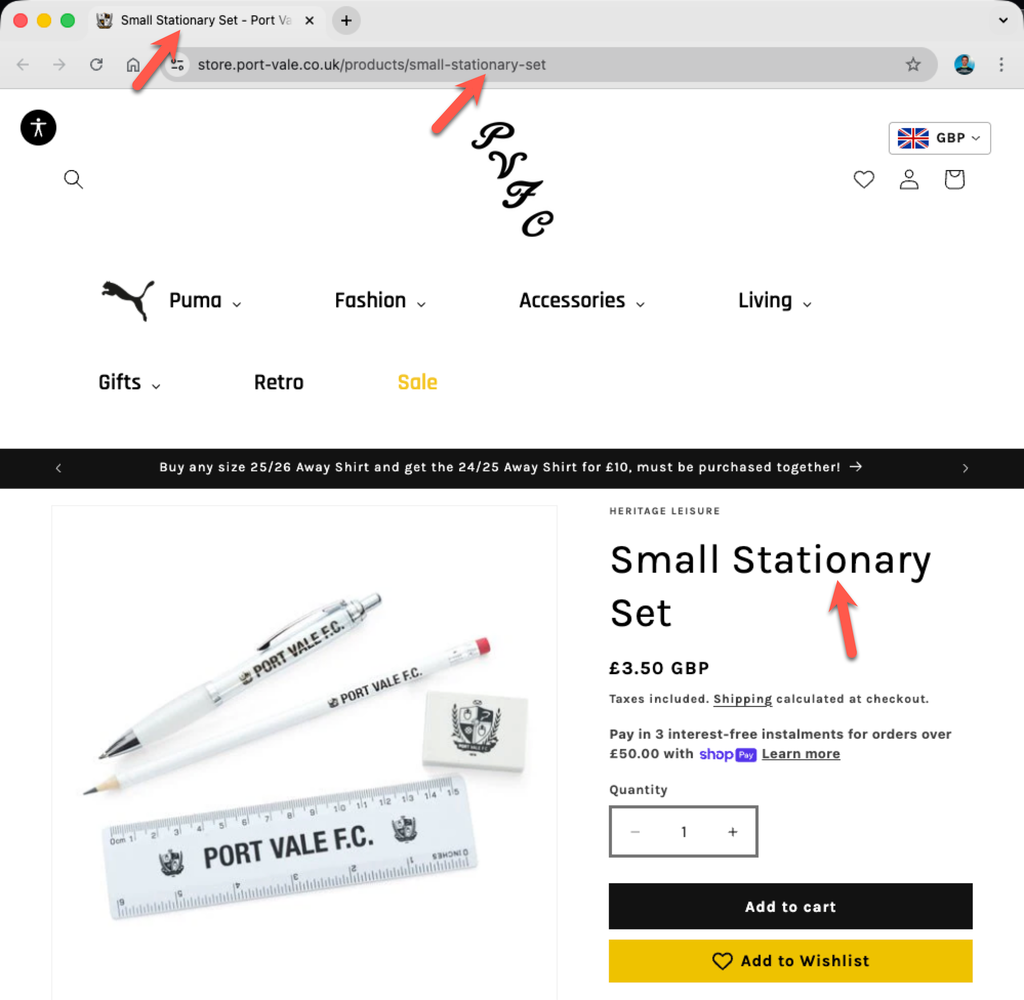Click the PVFC logo
The height and width of the screenshot is (1000, 1024).
tap(513, 179)
